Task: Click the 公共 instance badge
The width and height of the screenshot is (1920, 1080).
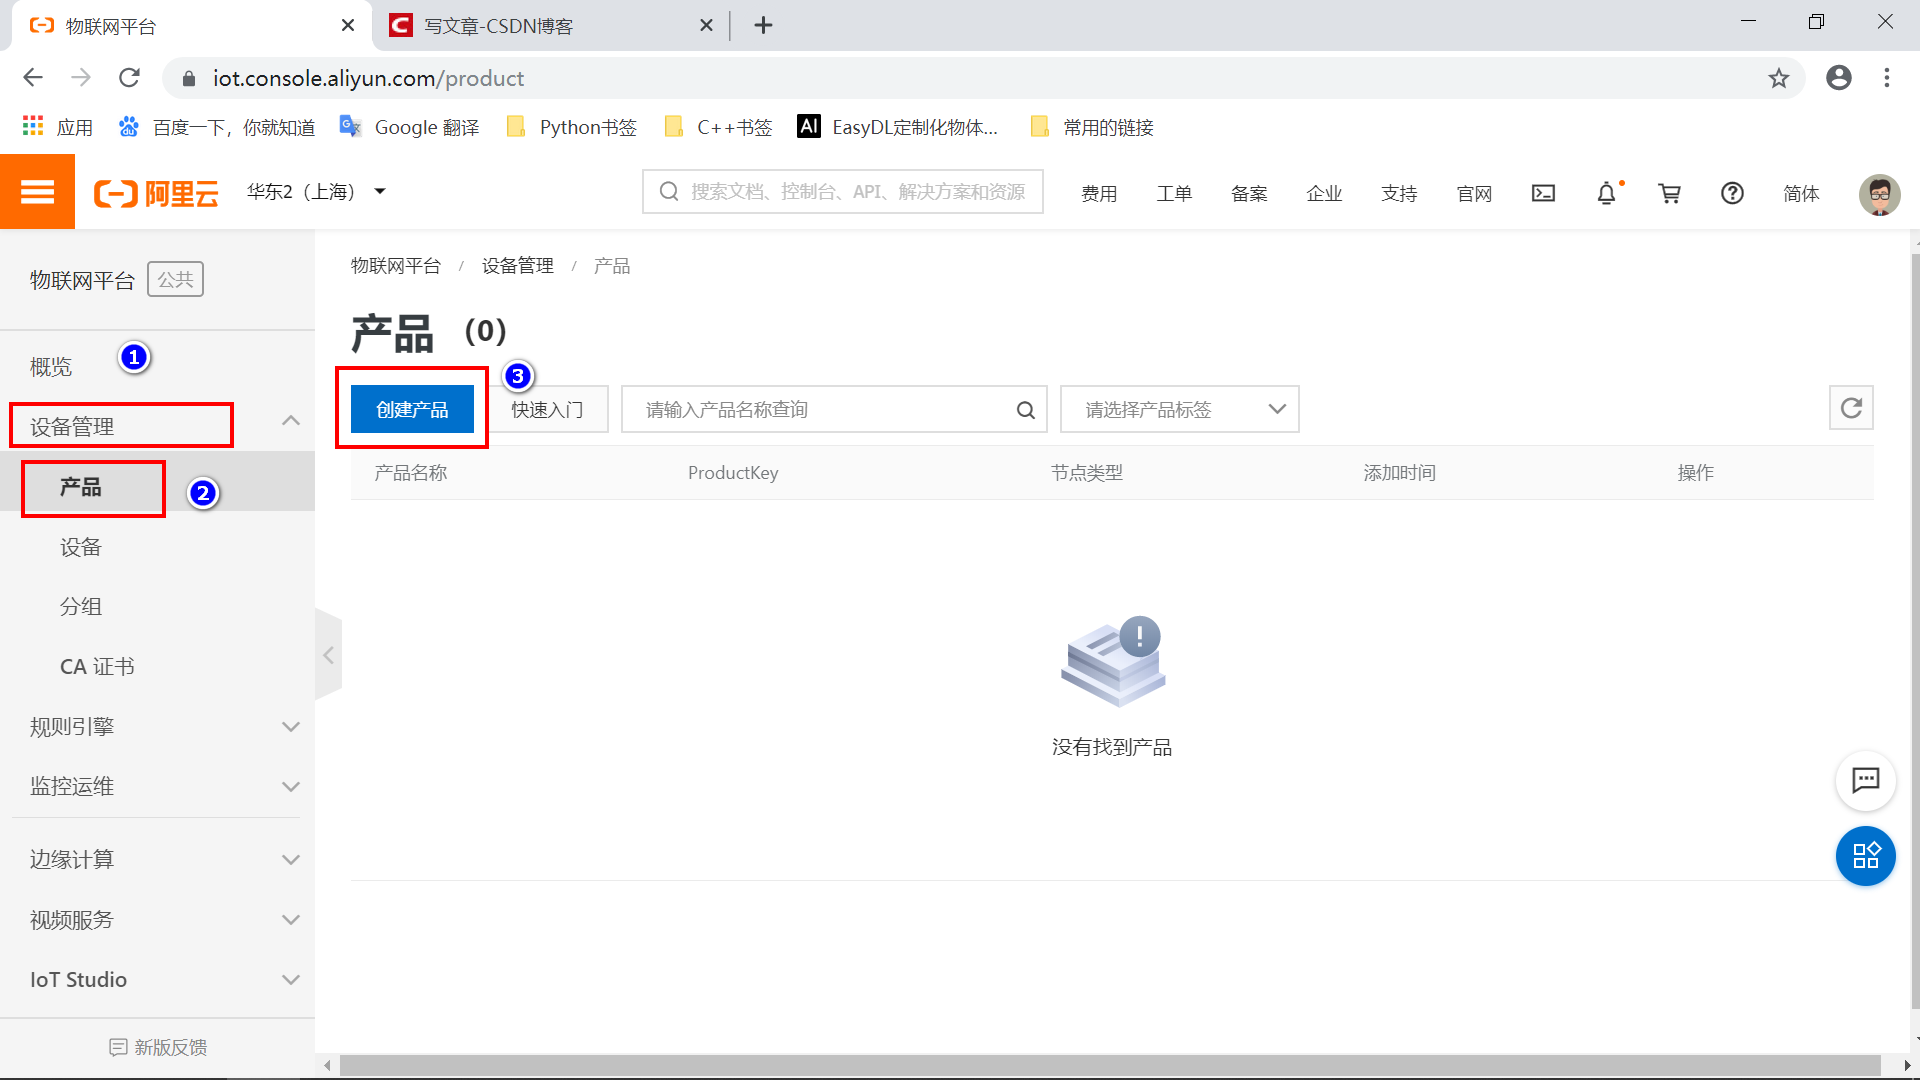Action: (175, 280)
